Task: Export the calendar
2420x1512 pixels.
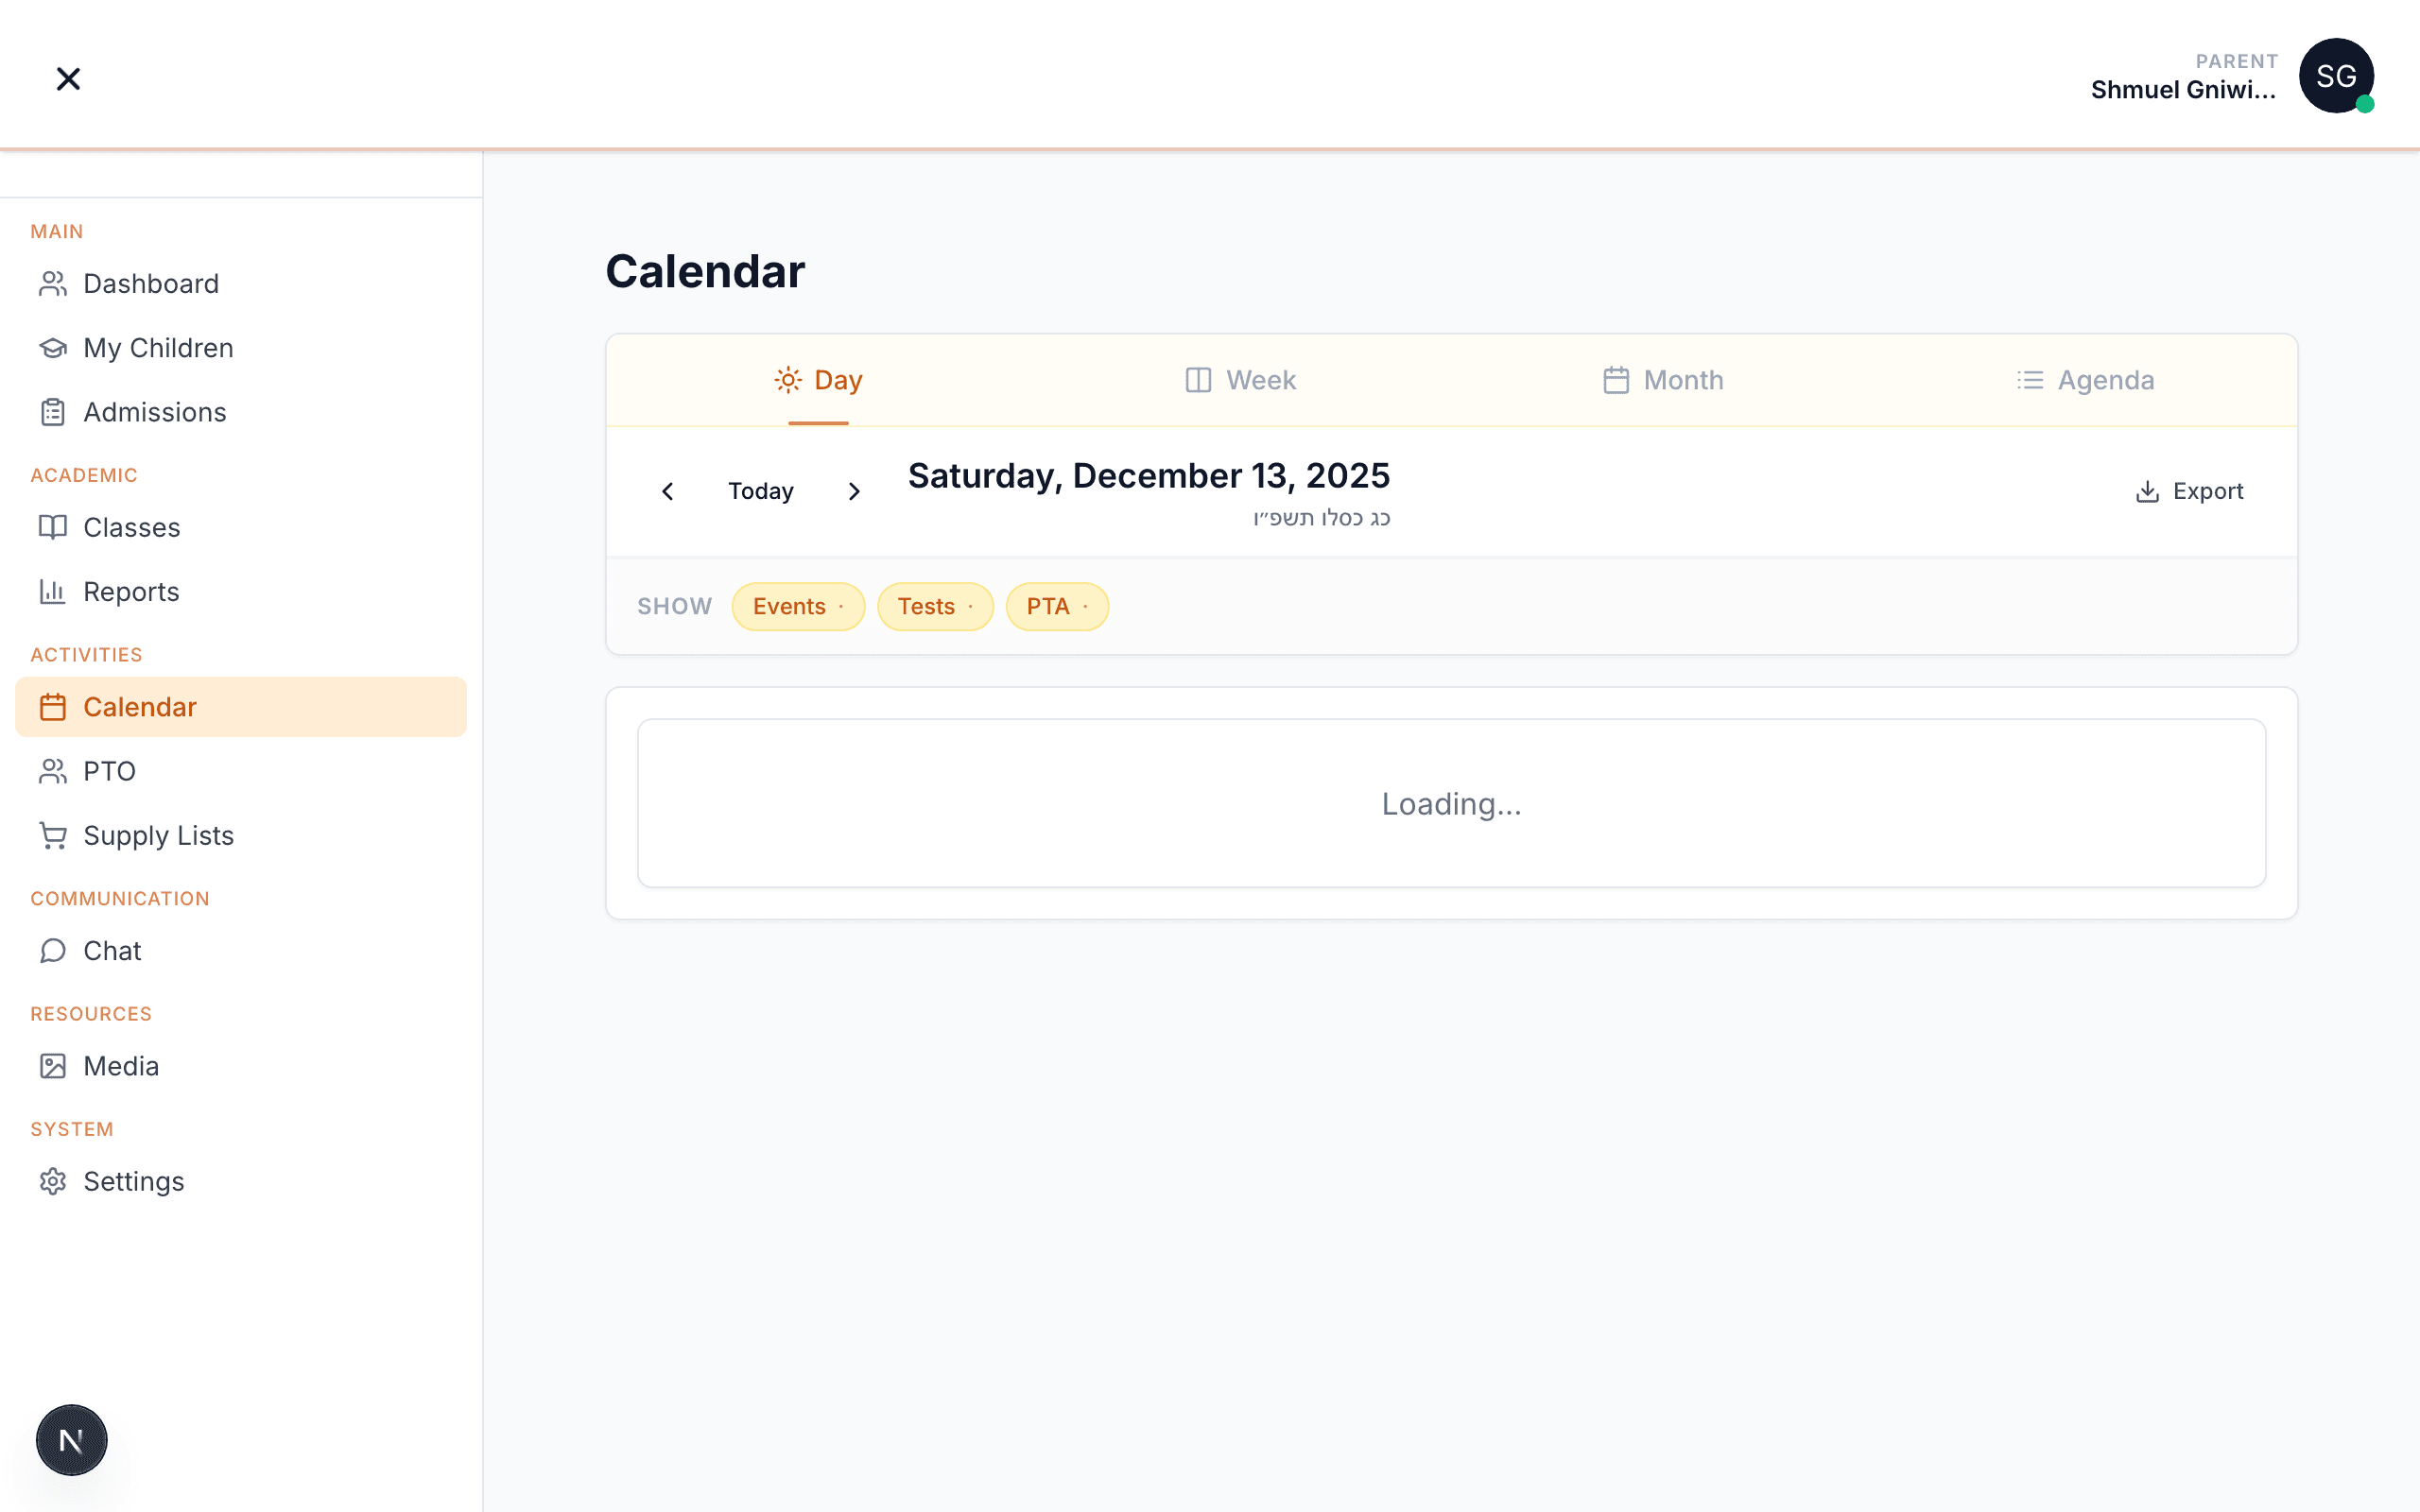Action: [x=2189, y=490]
